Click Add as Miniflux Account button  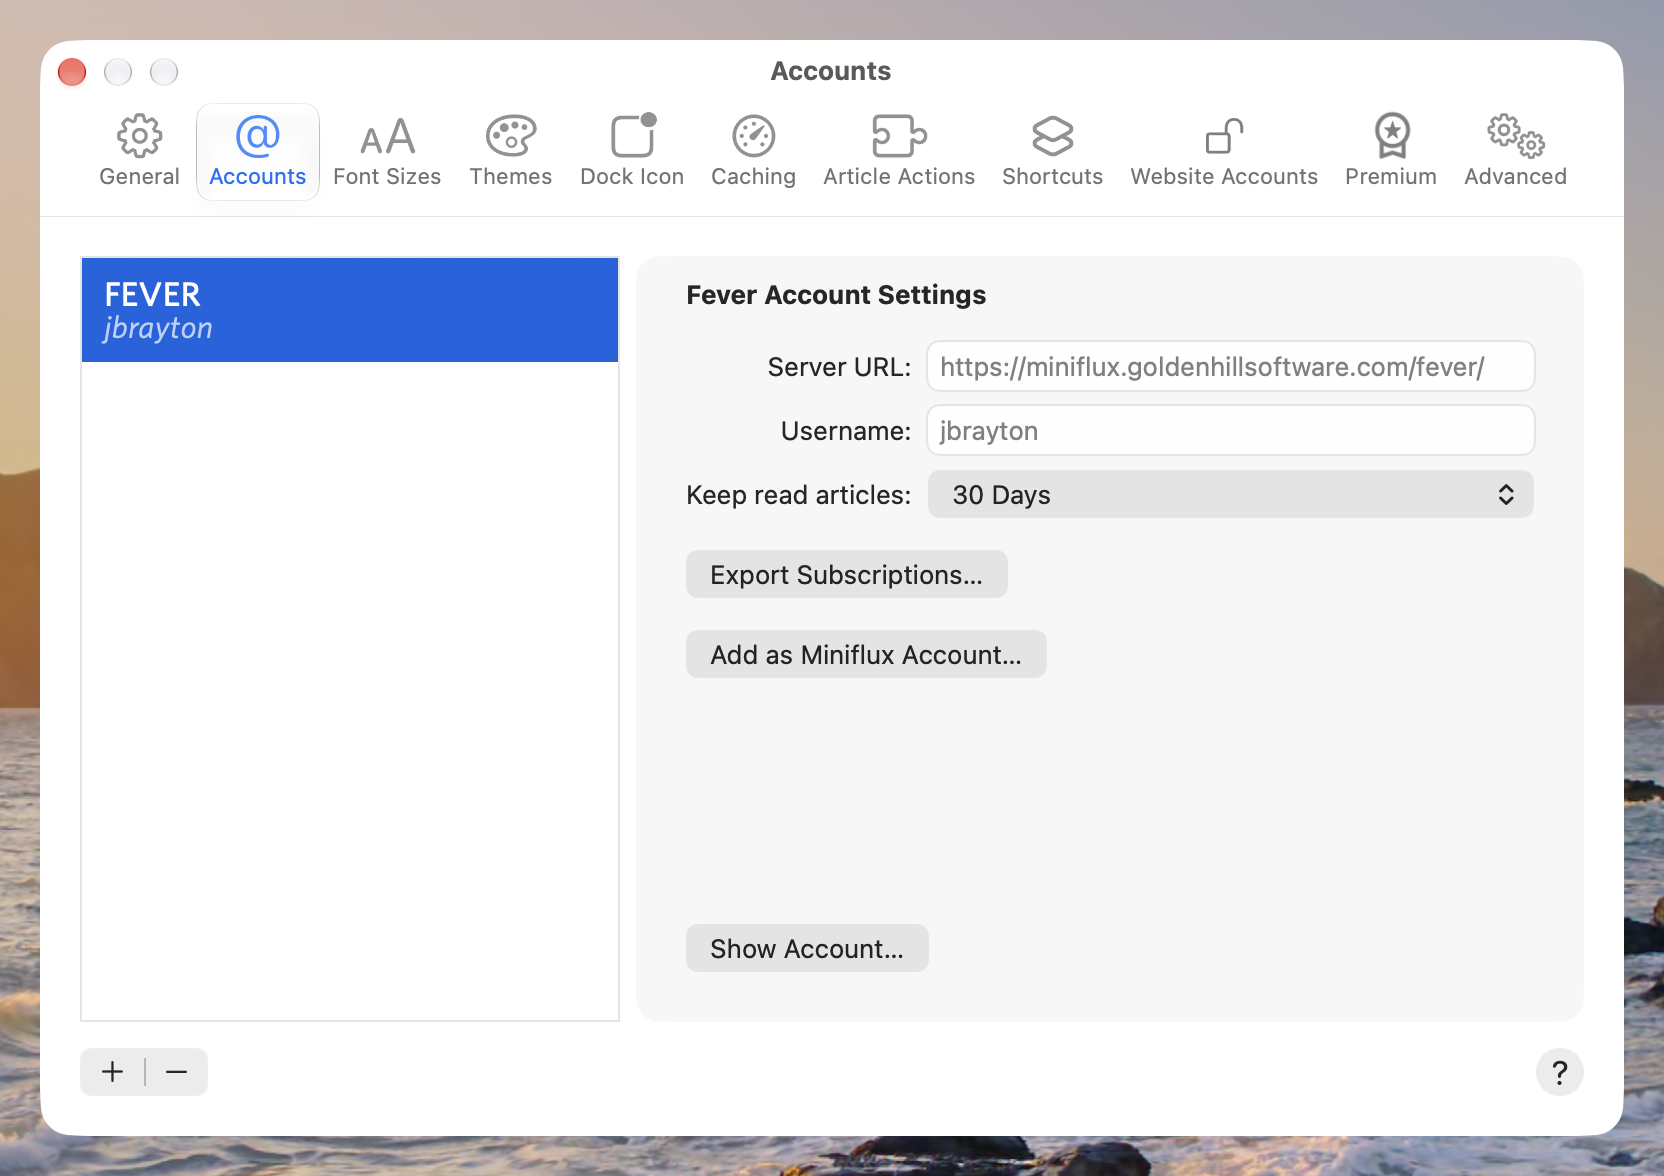coord(866,655)
